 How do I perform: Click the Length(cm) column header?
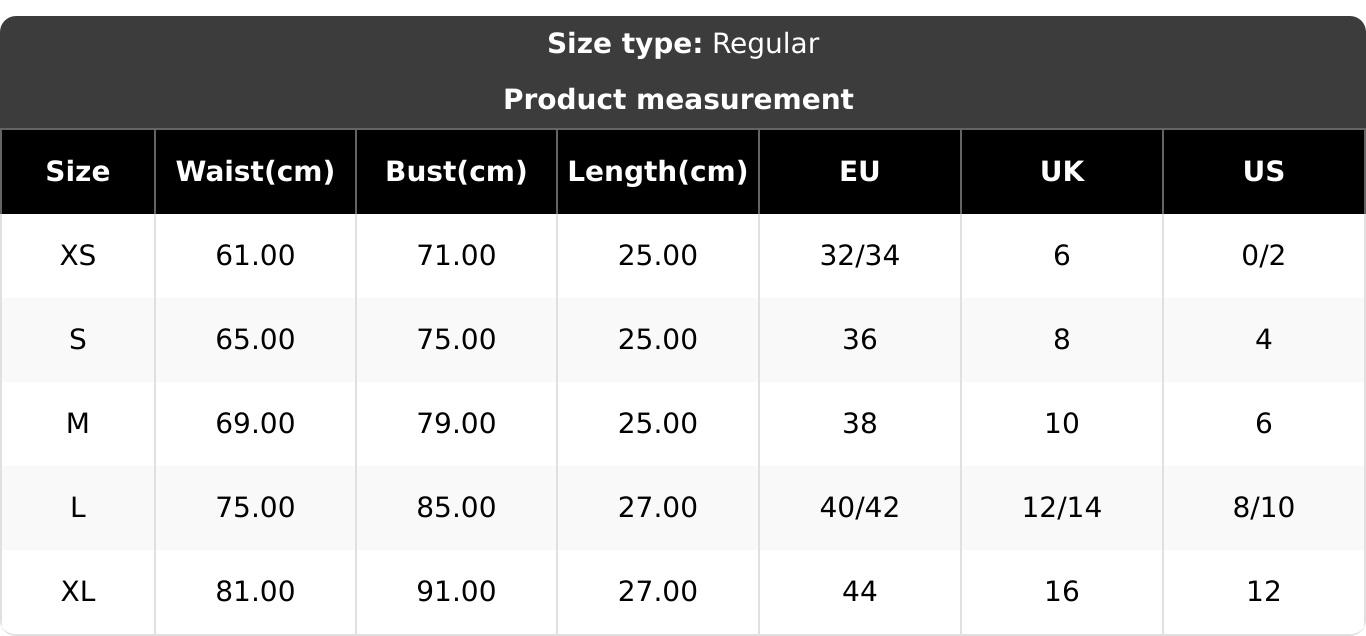coord(657,172)
